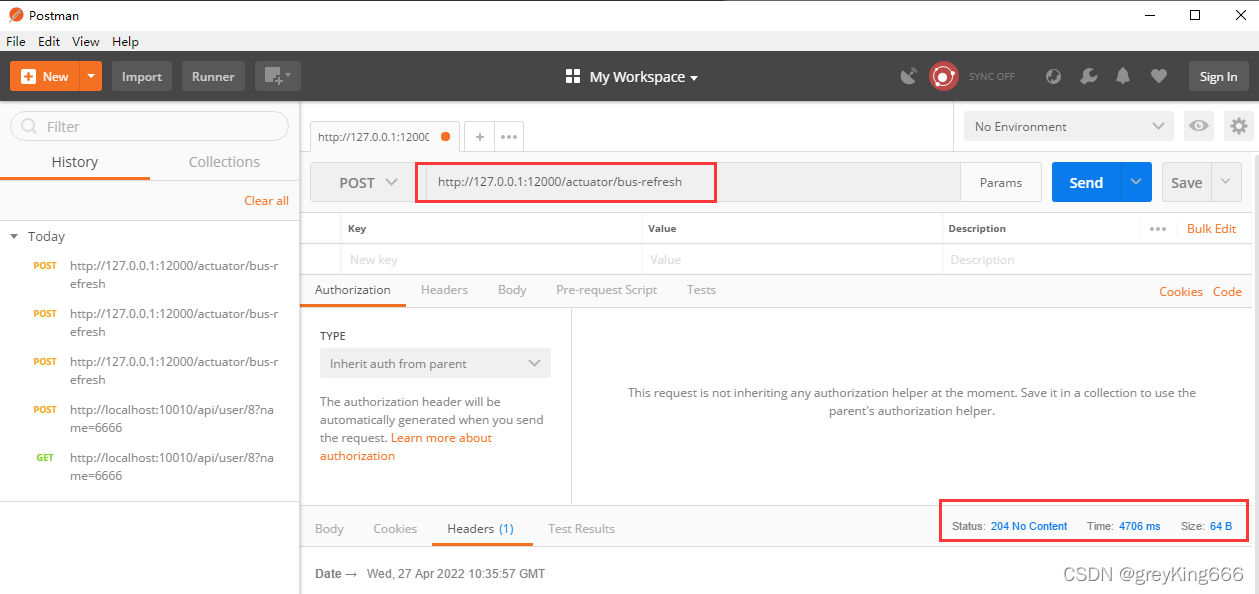Switch to the Tests tab
This screenshot has height=594, width=1259.
coord(701,290)
